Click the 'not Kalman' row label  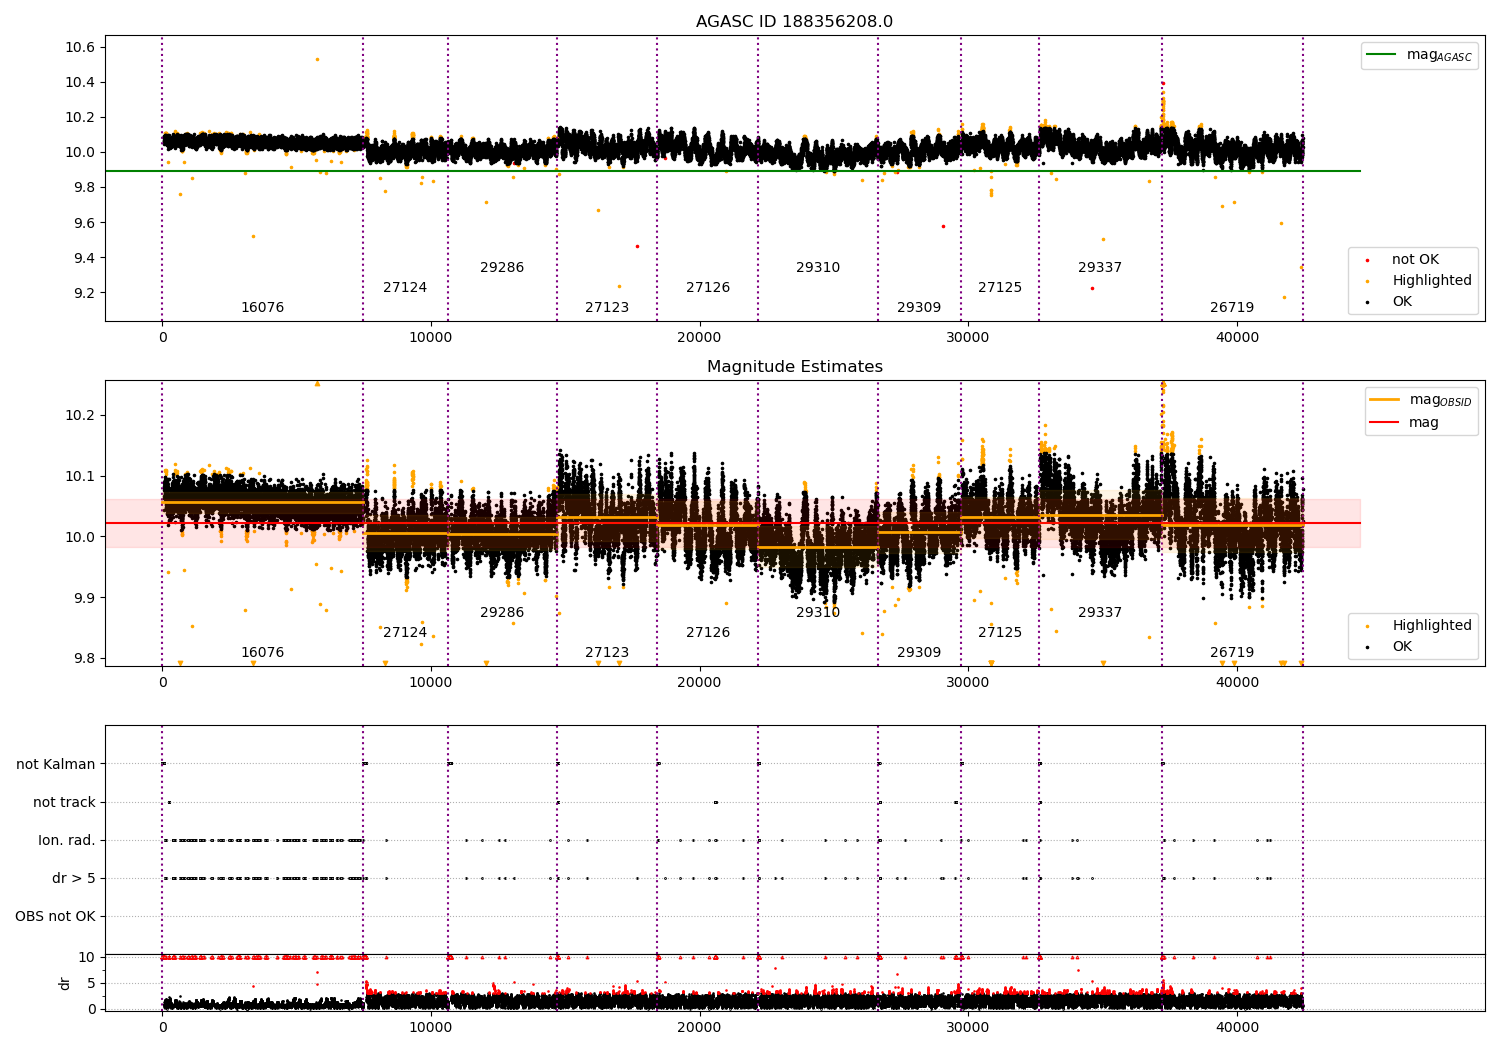click(56, 765)
